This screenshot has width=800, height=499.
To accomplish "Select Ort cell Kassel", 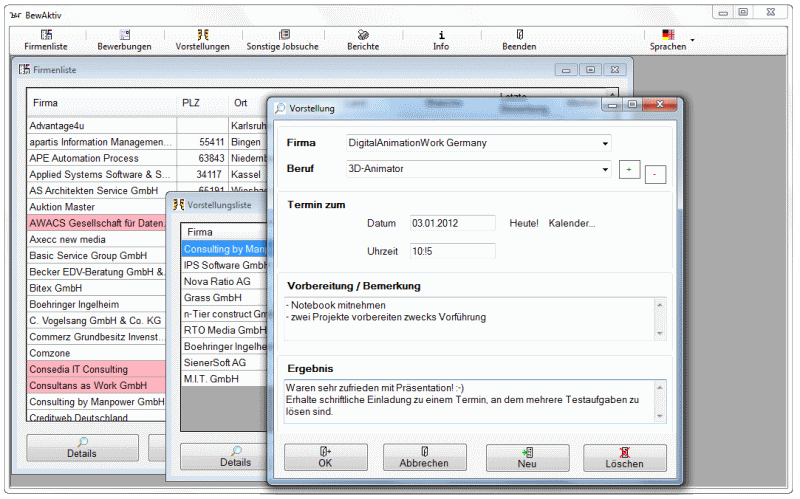I will [248, 174].
